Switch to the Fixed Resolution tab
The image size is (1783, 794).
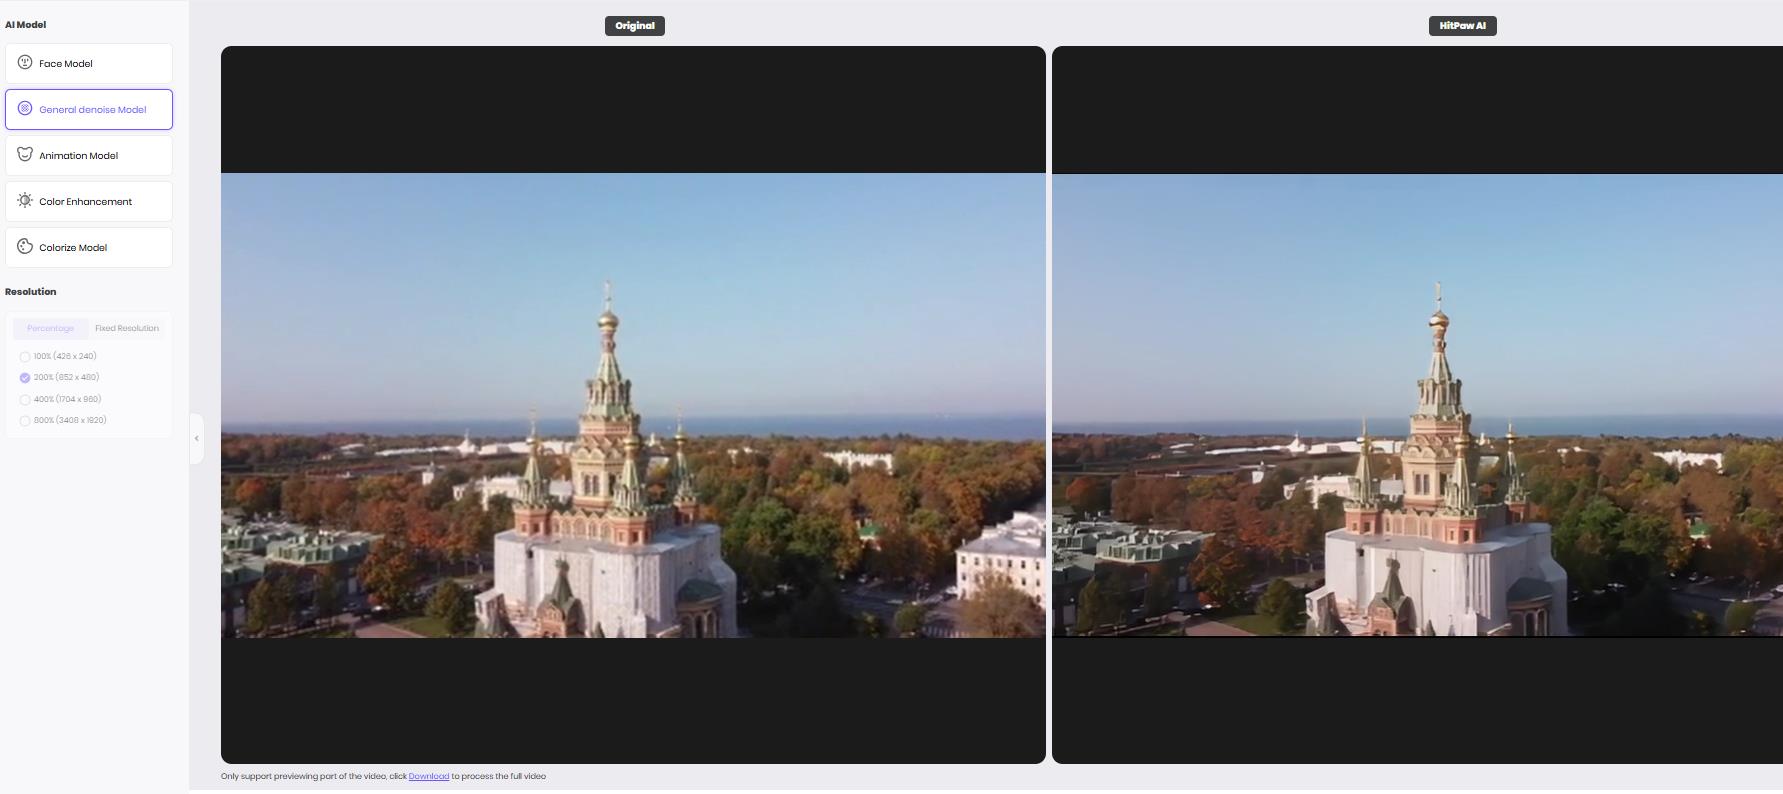click(x=127, y=328)
